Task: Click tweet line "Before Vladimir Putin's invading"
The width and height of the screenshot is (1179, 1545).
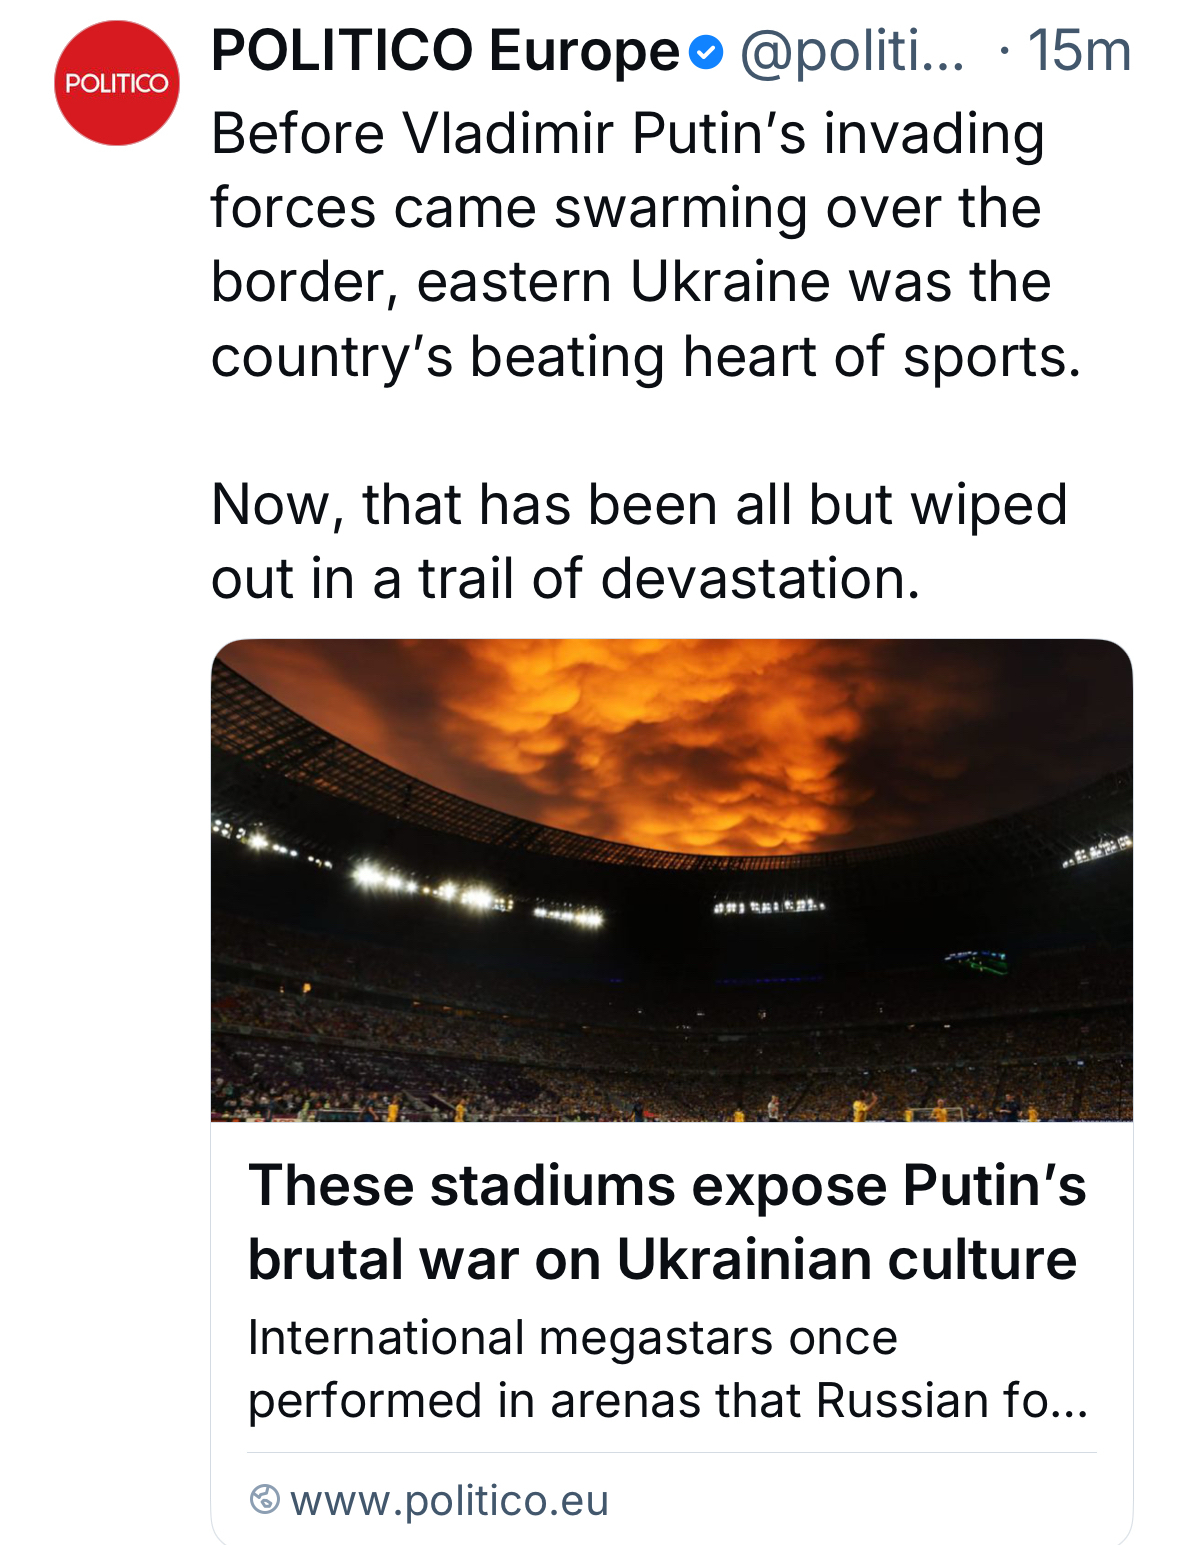Action: (627, 134)
